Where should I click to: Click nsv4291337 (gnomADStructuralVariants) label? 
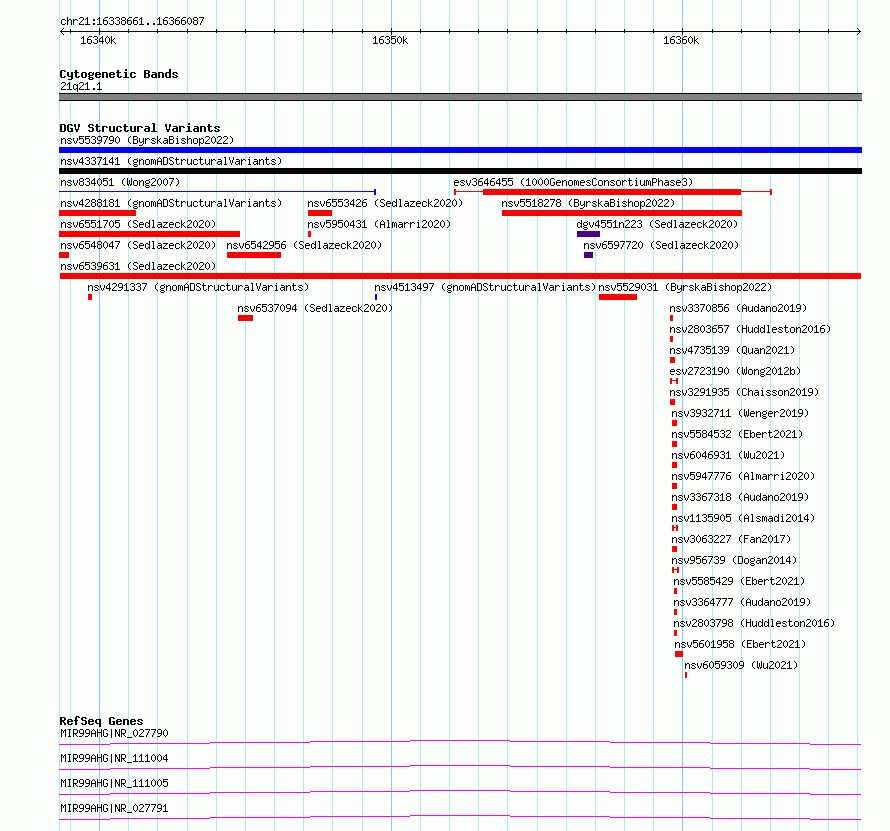tap(198, 287)
